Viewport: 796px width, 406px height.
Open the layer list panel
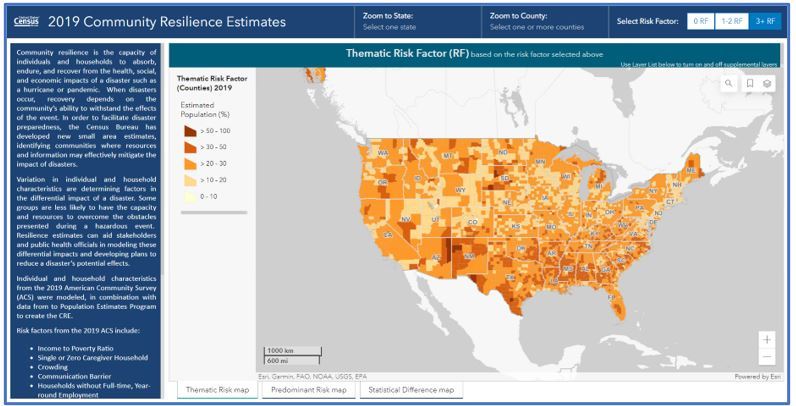pos(766,85)
